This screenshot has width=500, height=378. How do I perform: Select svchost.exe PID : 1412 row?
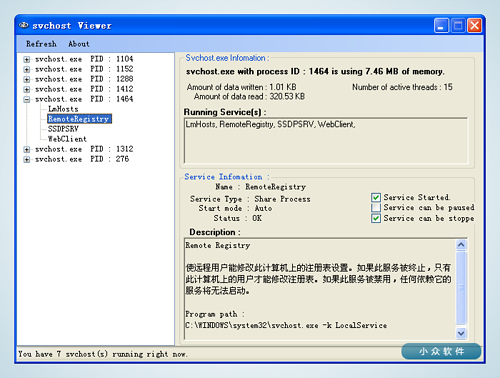[84, 89]
